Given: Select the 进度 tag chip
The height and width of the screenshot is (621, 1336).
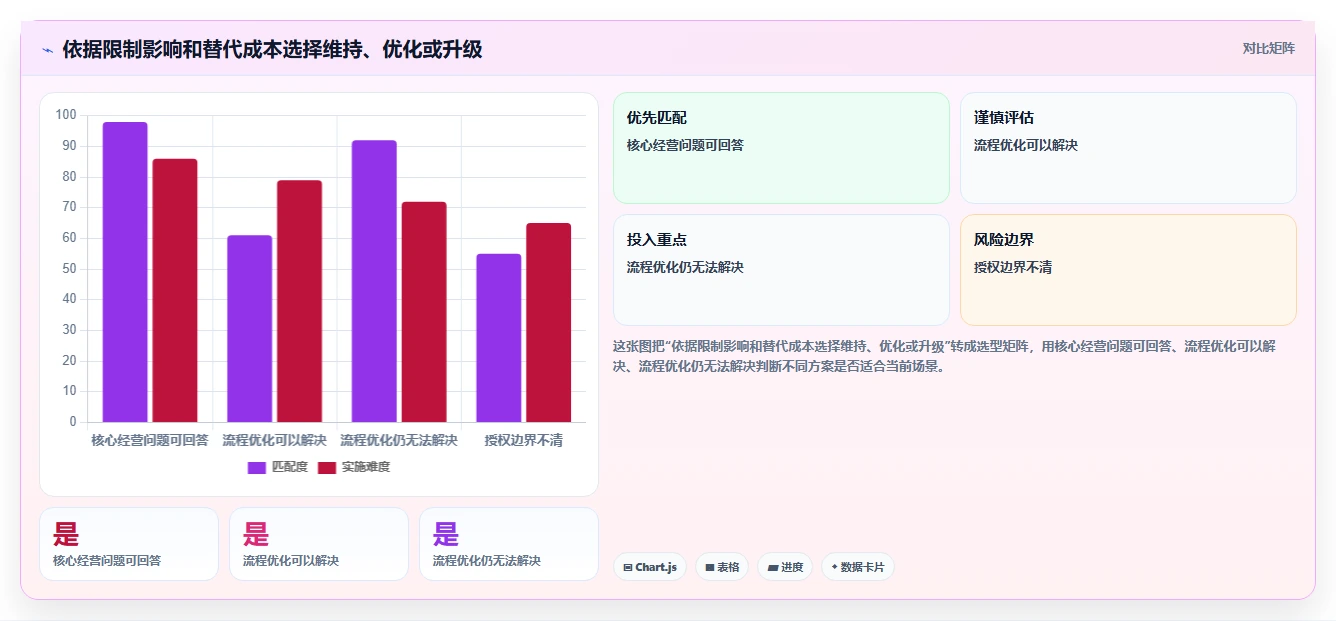Looking at the screenshot, I should click(x=785, y=567).
